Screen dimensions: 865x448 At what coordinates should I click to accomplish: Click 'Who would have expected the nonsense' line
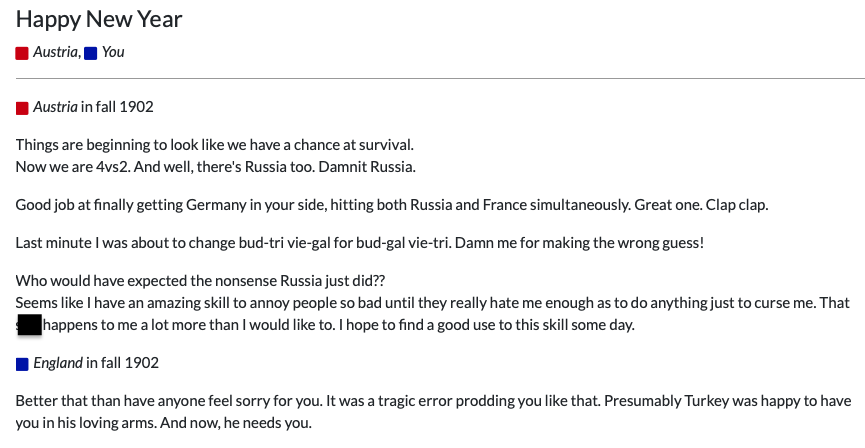click(x=200, y=281)
